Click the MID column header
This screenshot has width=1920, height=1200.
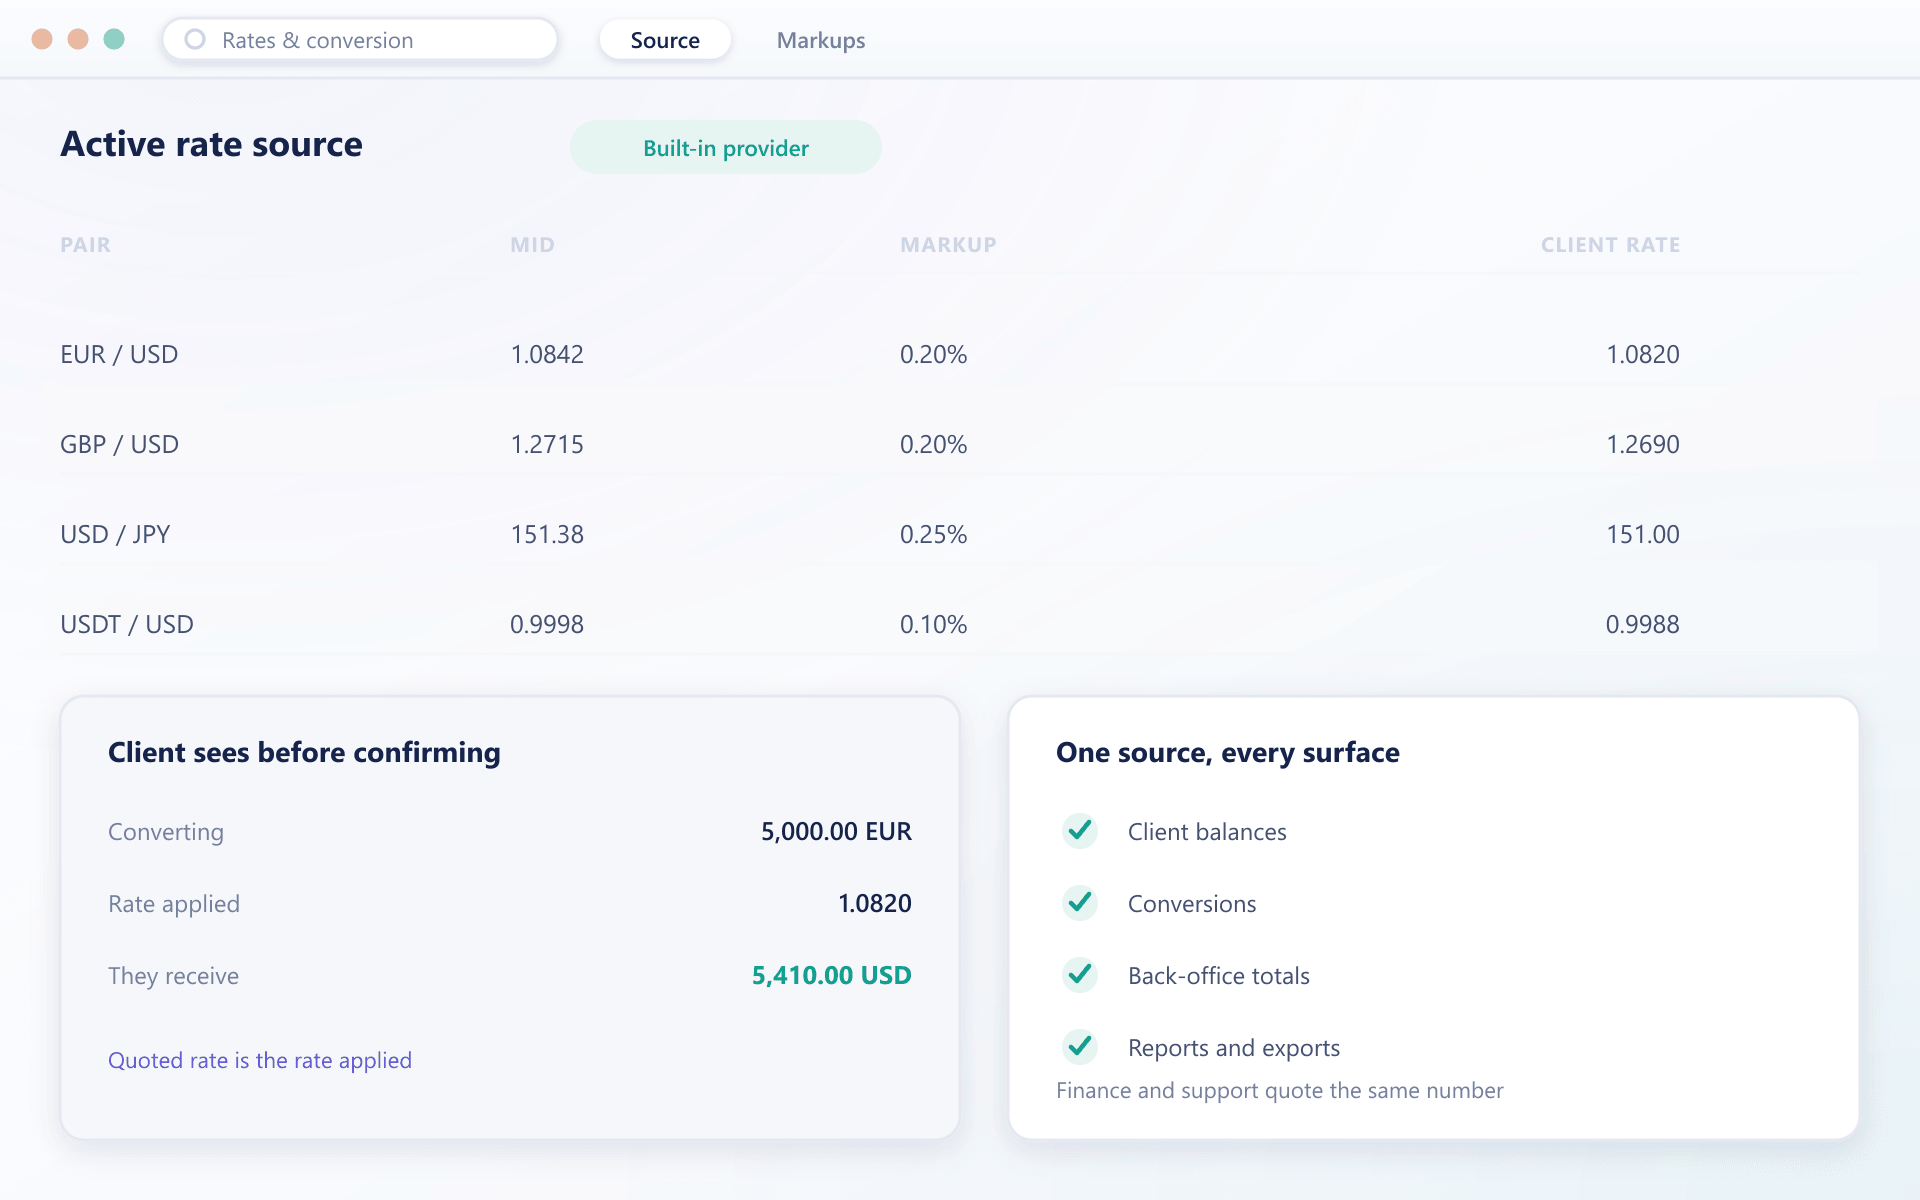(x=532, y=245)
